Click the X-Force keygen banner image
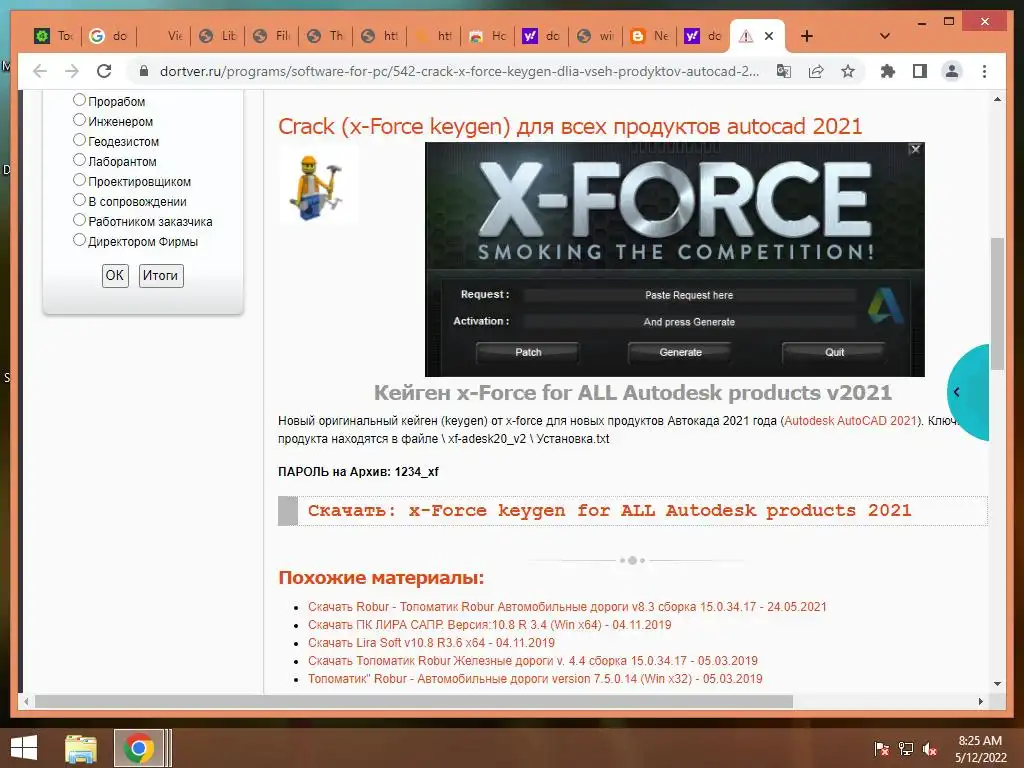The height and width of the screenshot is (768, 1024). 675,259
